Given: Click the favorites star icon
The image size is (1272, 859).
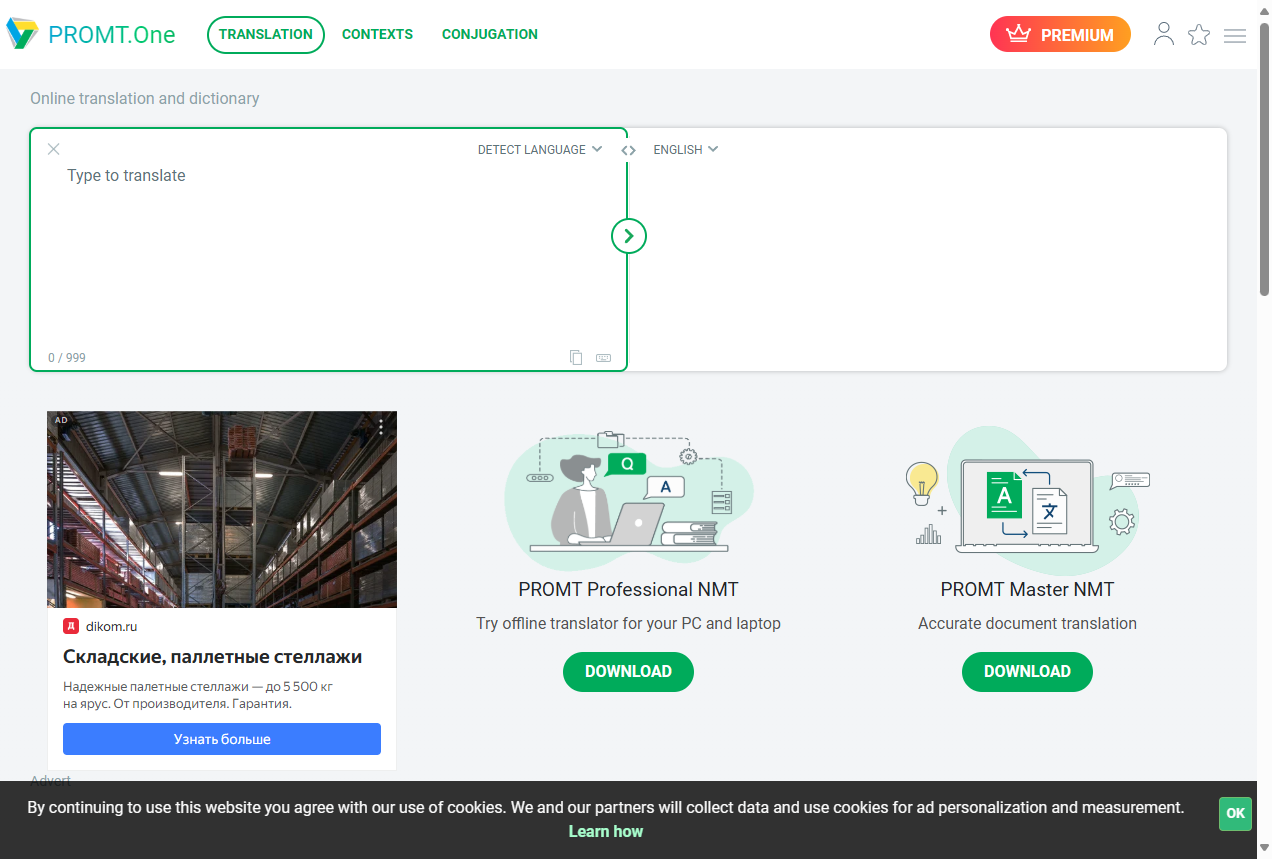Looking at the screenshot, I should pos(1199,35).
